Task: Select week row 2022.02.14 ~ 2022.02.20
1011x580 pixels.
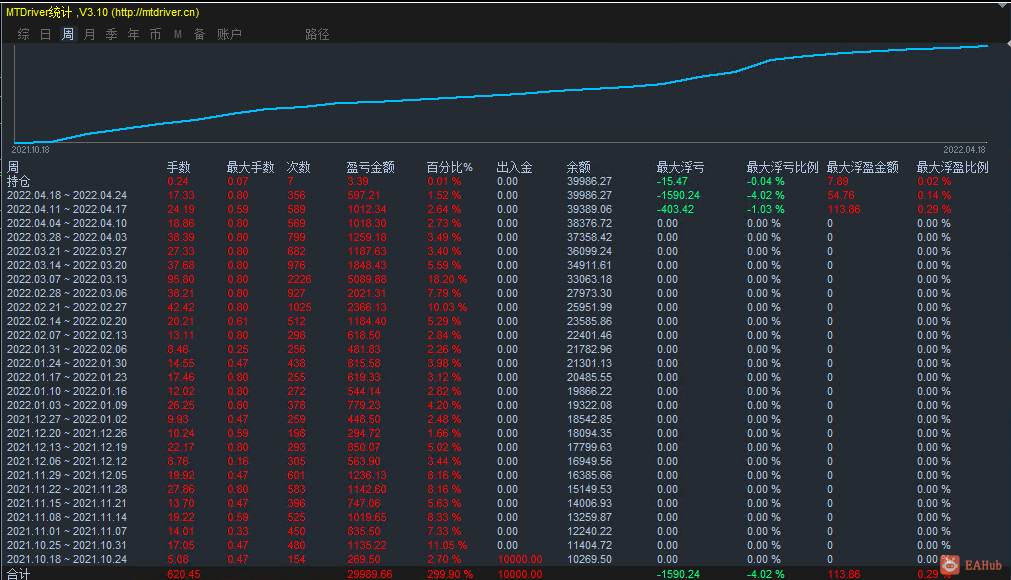Action: tap(67, 322)
